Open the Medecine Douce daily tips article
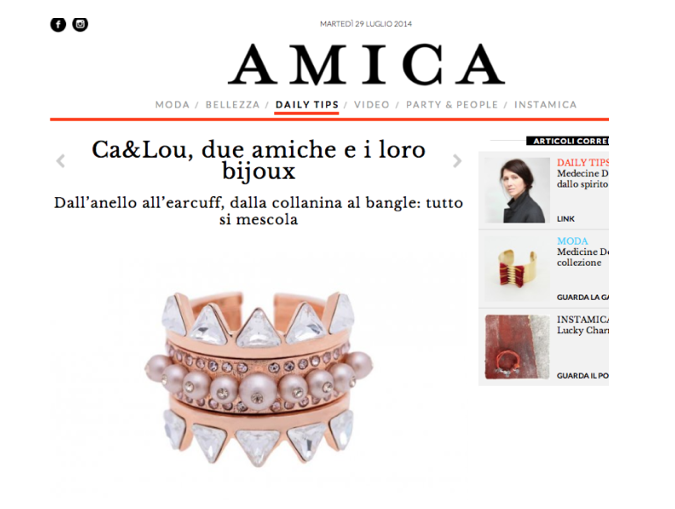The height and width of the screenshot is (509, 675). pyautogui.click(x=582, y=179)
